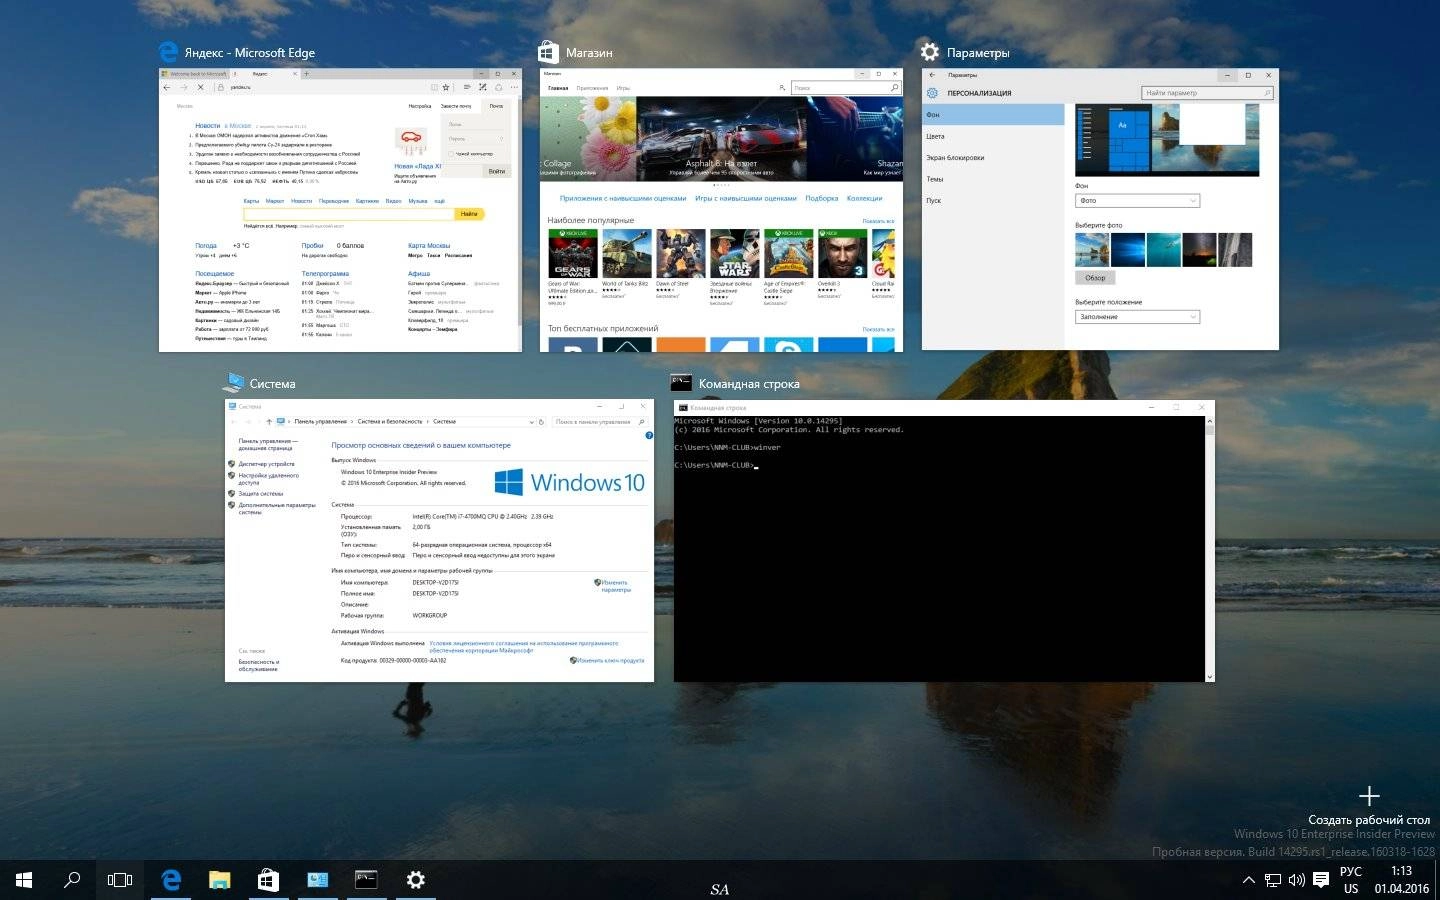Select the Яндекс - Microsoft Edge window title
Image resolution: width=1440 pixels, height=900 pixels.
point(250,53)
